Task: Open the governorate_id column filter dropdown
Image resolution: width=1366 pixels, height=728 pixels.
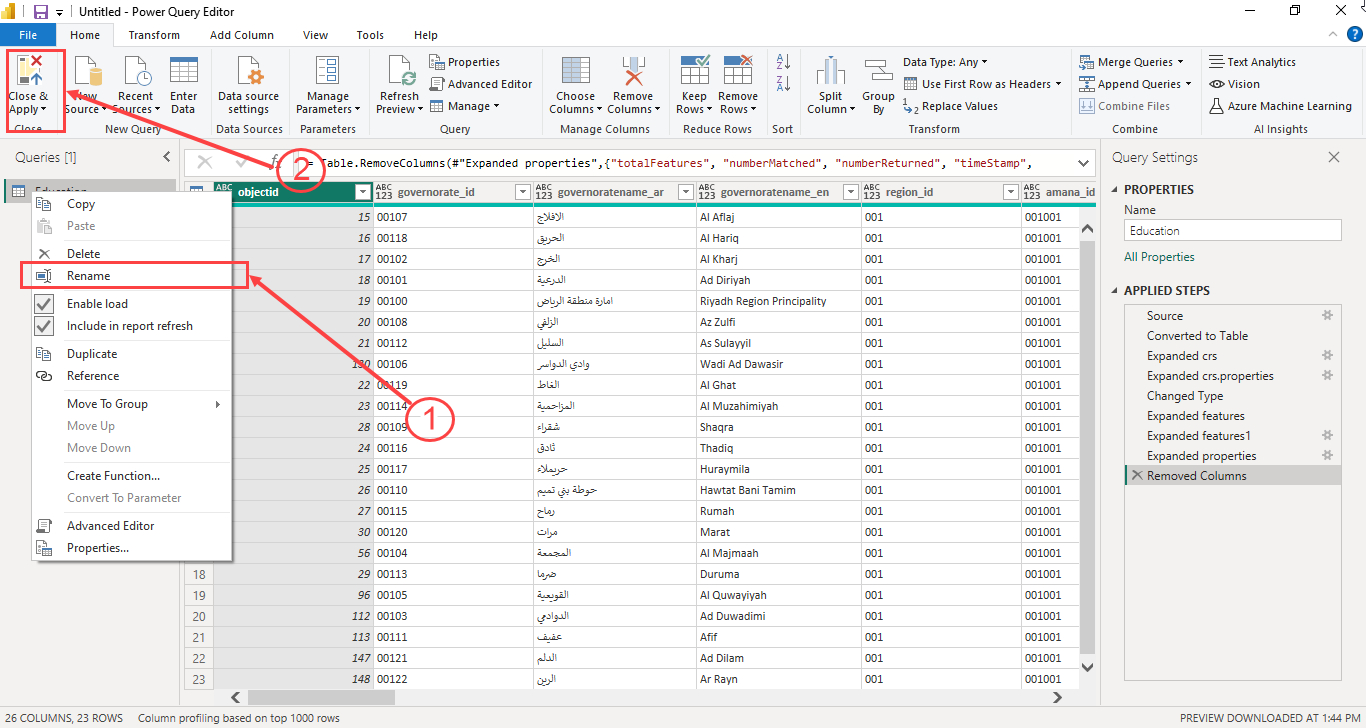Action: point(522,191)
